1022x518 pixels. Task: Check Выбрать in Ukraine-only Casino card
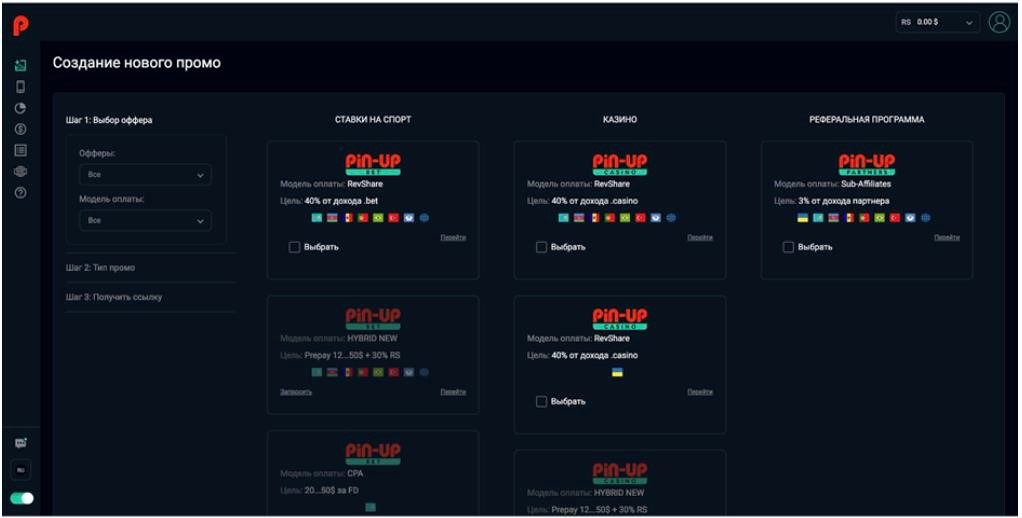(541, 401)
